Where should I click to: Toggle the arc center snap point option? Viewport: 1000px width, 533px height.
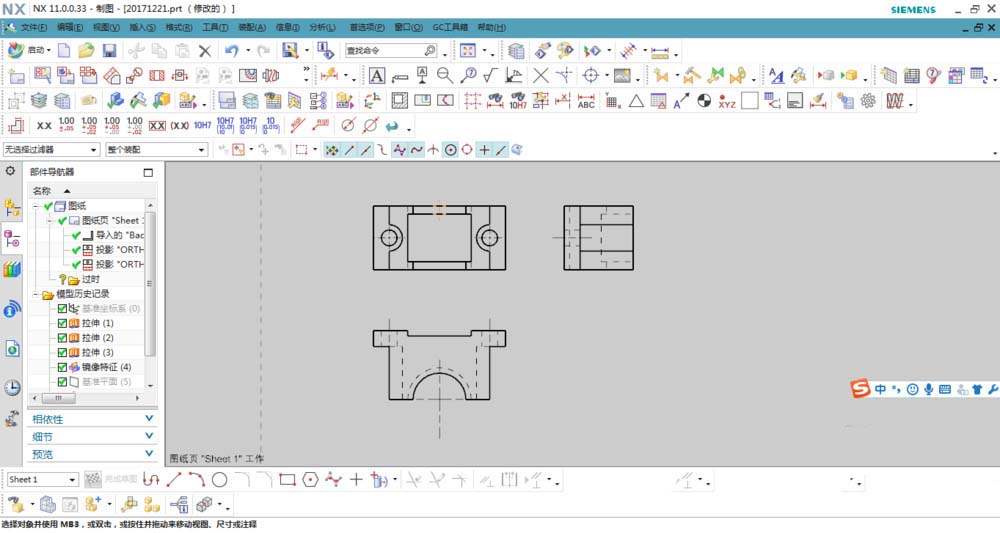tap(450, 150)
